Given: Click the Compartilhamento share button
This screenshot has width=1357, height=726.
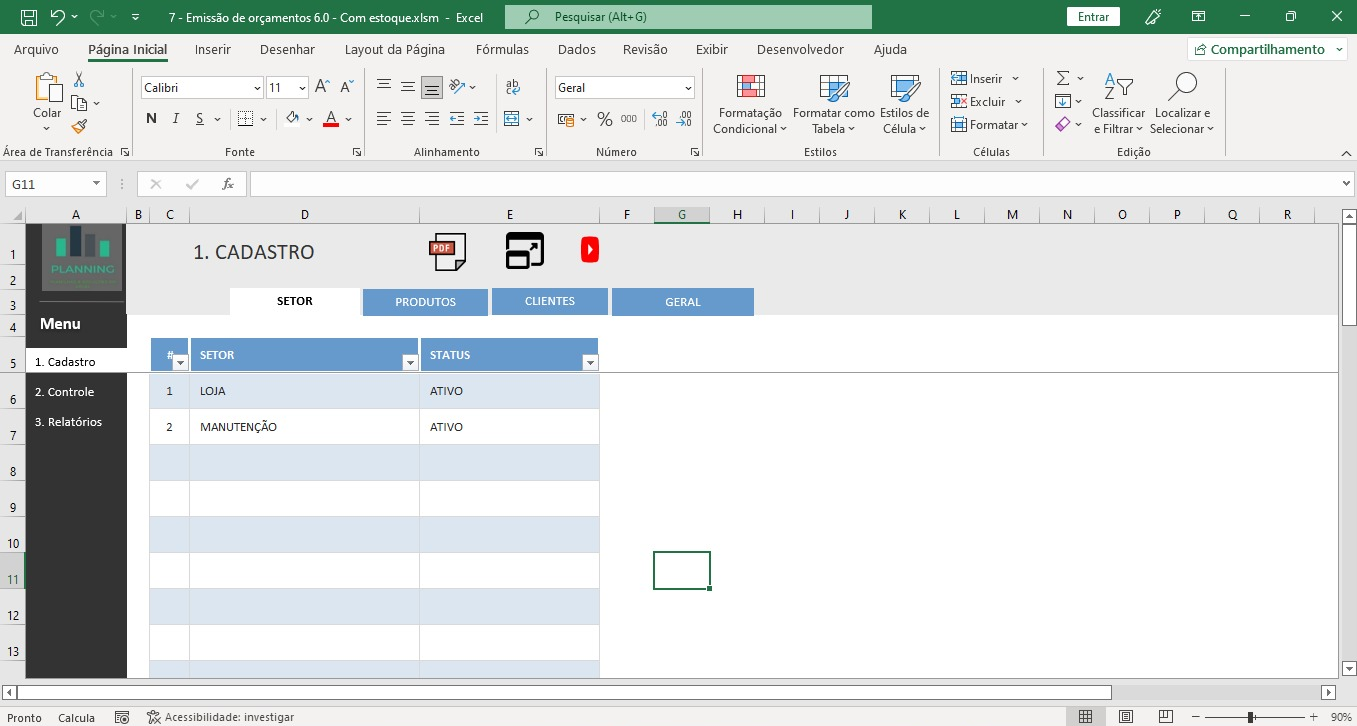Looking at the screenshot, I should click(x=1267, y=49).
